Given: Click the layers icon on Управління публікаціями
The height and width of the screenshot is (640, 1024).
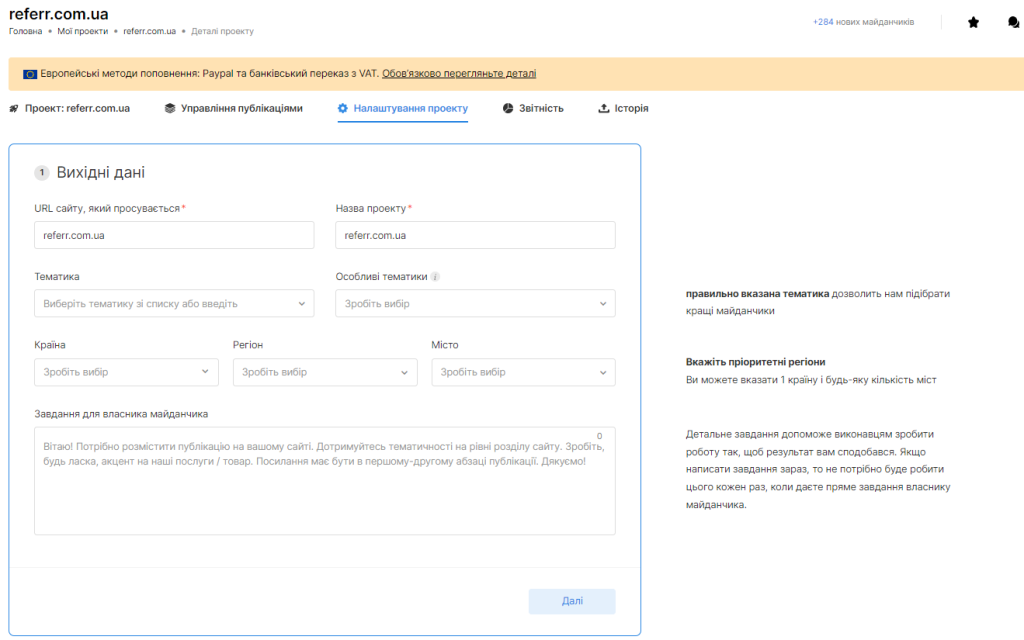Looking at the screenshot, I should tap(170, 108).
